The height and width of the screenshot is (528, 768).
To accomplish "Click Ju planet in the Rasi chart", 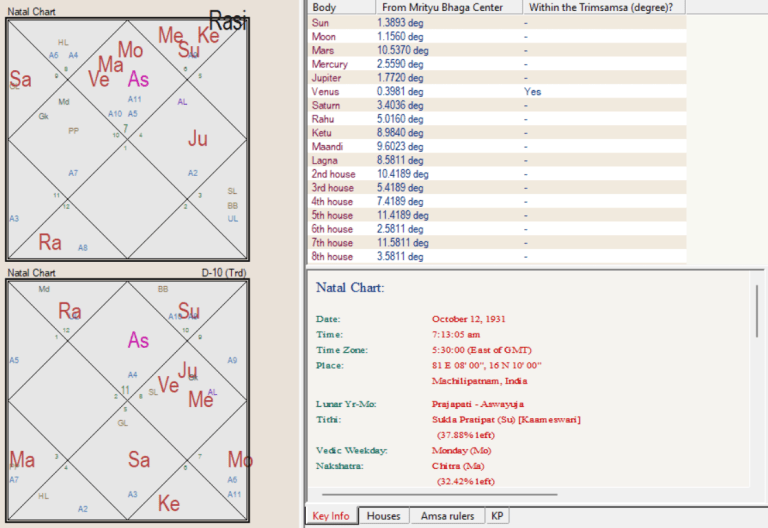I will point(198,139).
